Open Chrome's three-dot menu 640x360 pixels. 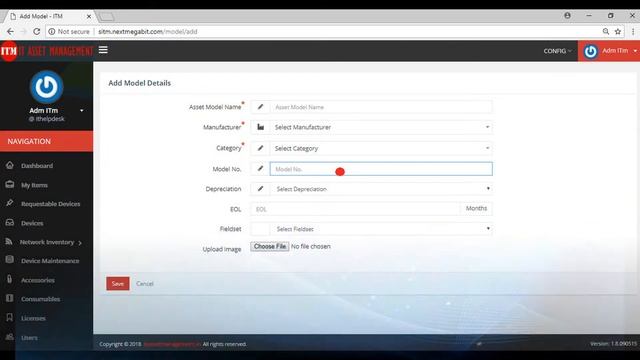coord(633,31)
